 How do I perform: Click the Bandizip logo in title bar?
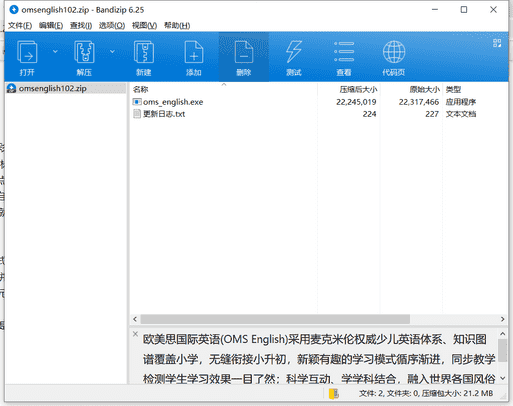(14, 10)
